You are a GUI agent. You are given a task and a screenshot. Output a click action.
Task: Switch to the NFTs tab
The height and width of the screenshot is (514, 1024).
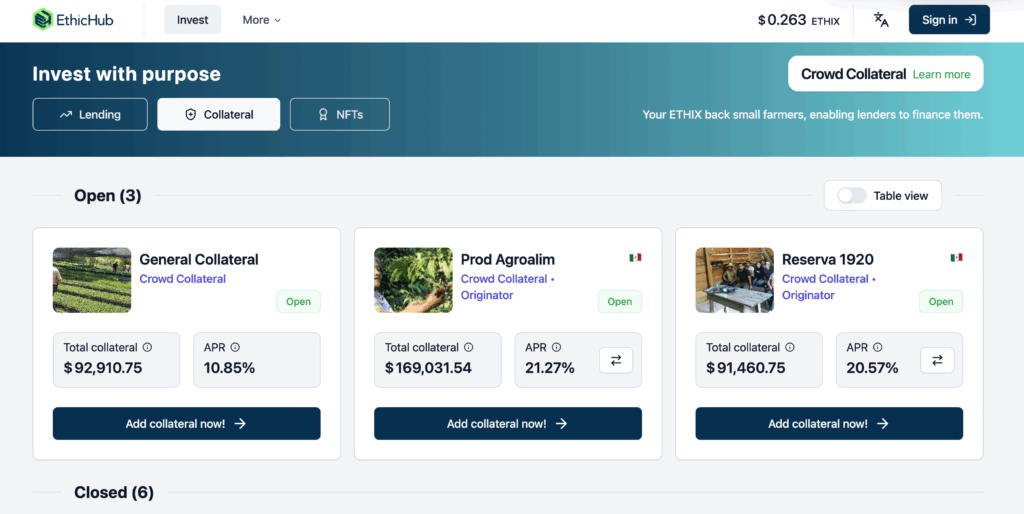point(340,114)
